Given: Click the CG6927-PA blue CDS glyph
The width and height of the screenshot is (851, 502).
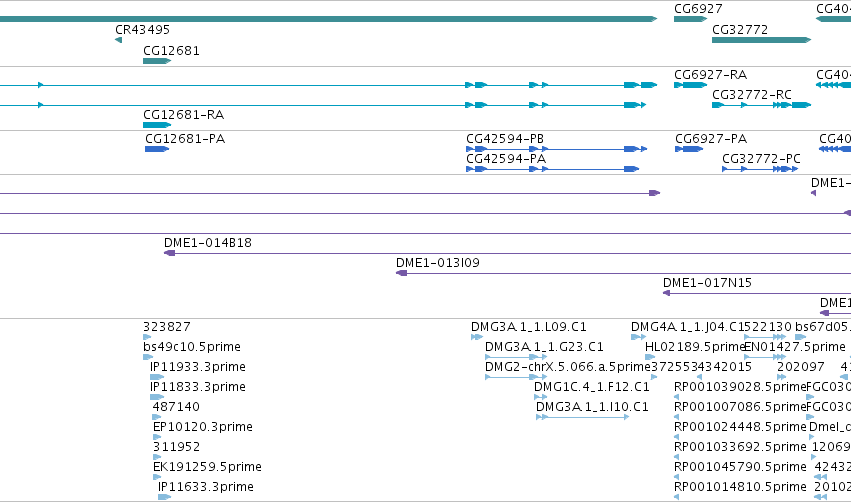Looking at the screenshot, I should (x=689, y=149).
